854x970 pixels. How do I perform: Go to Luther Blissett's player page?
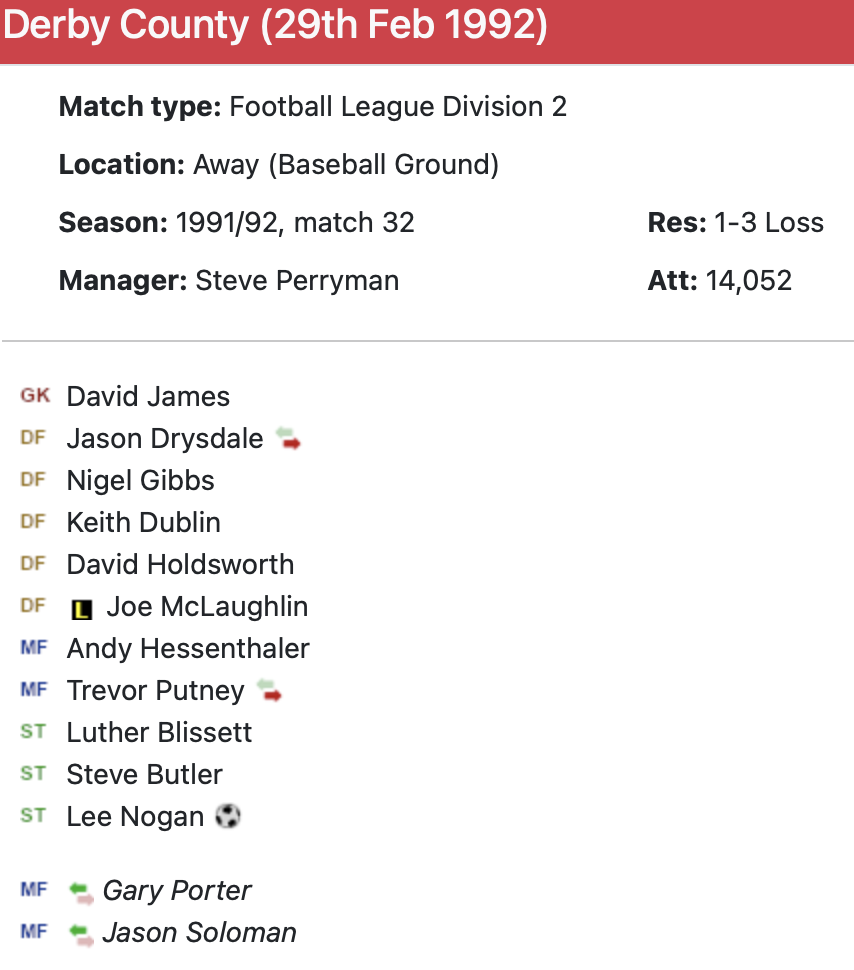(159, 732)
